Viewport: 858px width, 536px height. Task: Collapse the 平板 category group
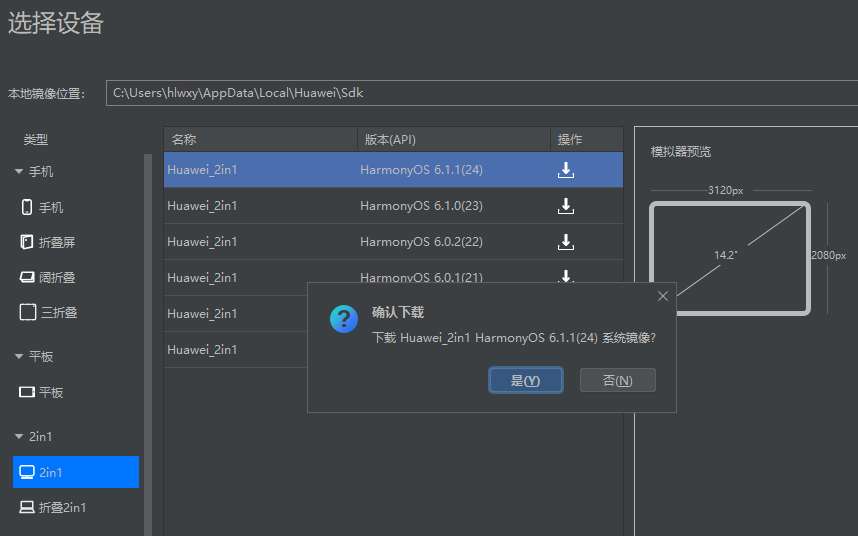pyautogui.click(x=19, y=357)
